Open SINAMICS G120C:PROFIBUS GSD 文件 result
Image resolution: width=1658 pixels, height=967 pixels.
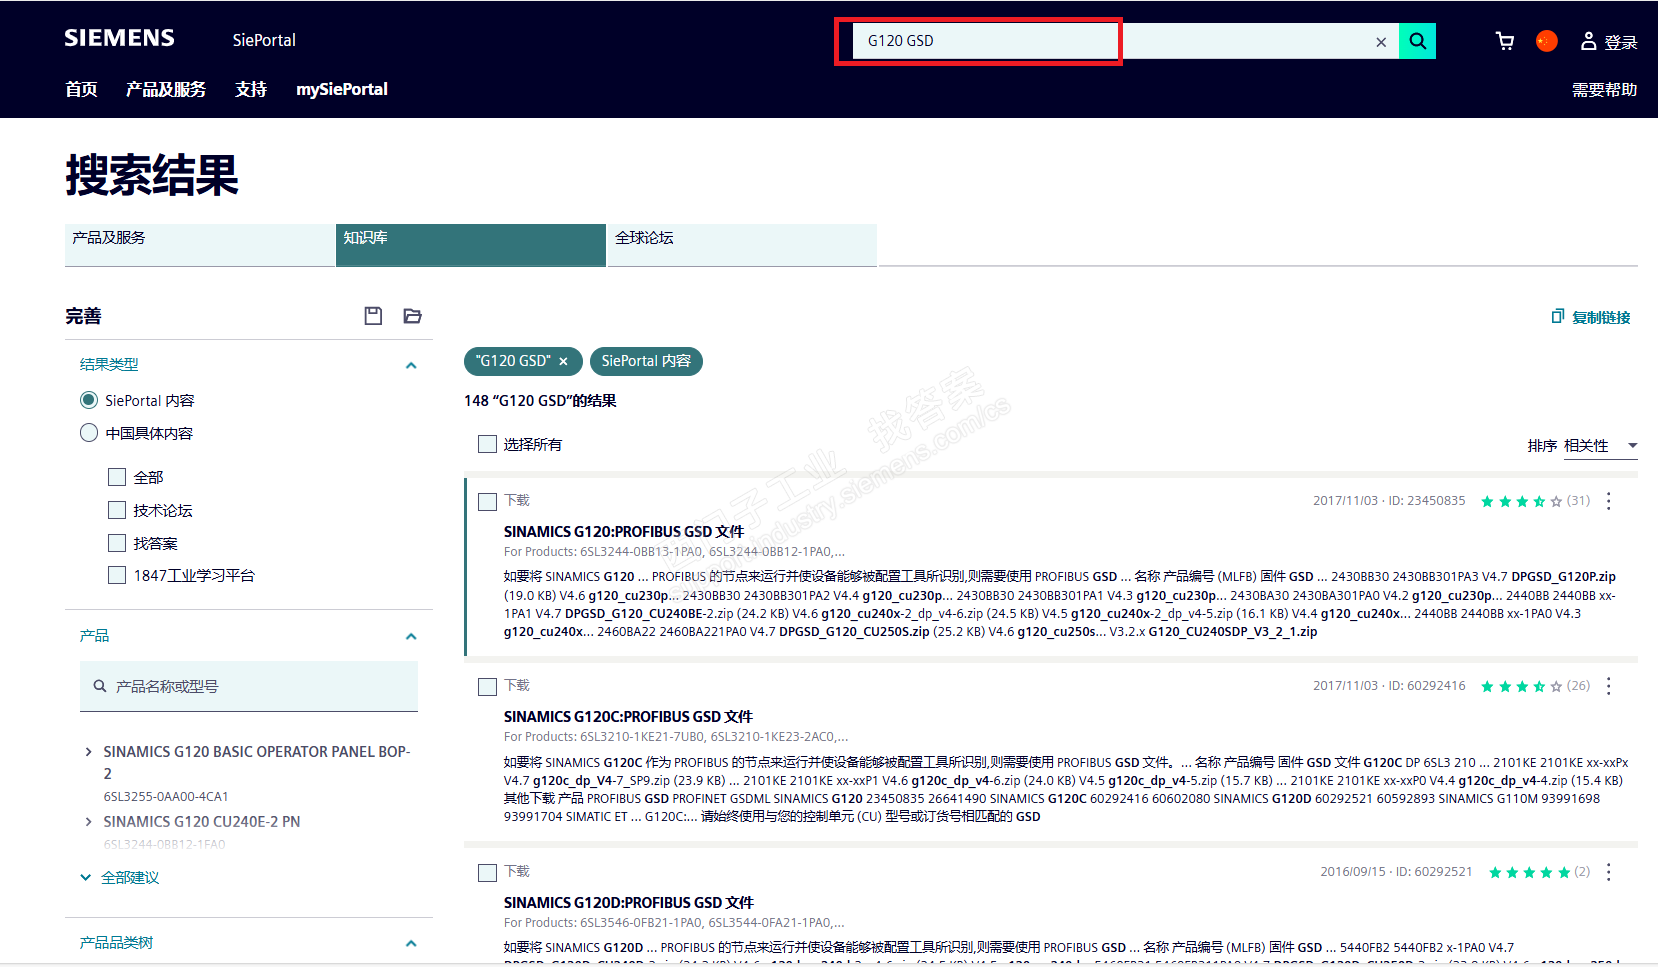(628, 716)
